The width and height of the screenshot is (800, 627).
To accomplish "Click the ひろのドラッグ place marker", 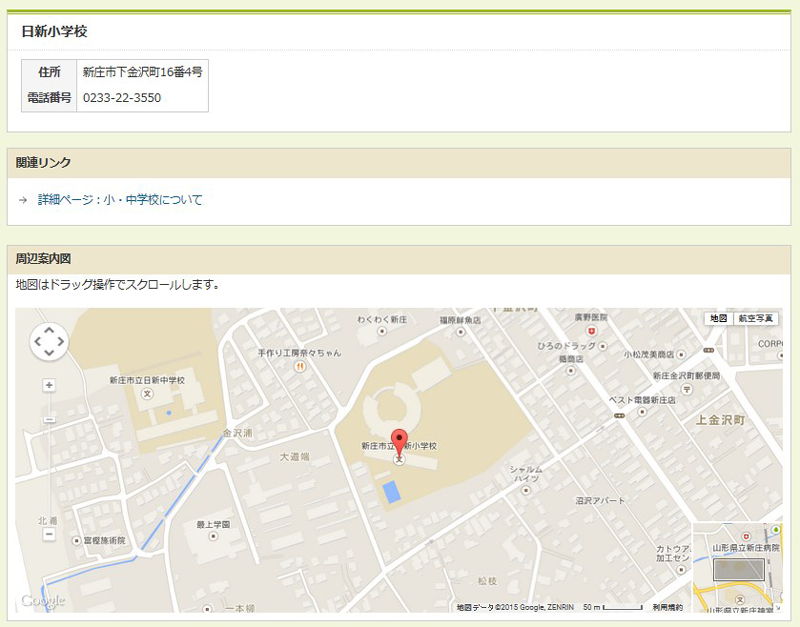I will coord(603,346).
